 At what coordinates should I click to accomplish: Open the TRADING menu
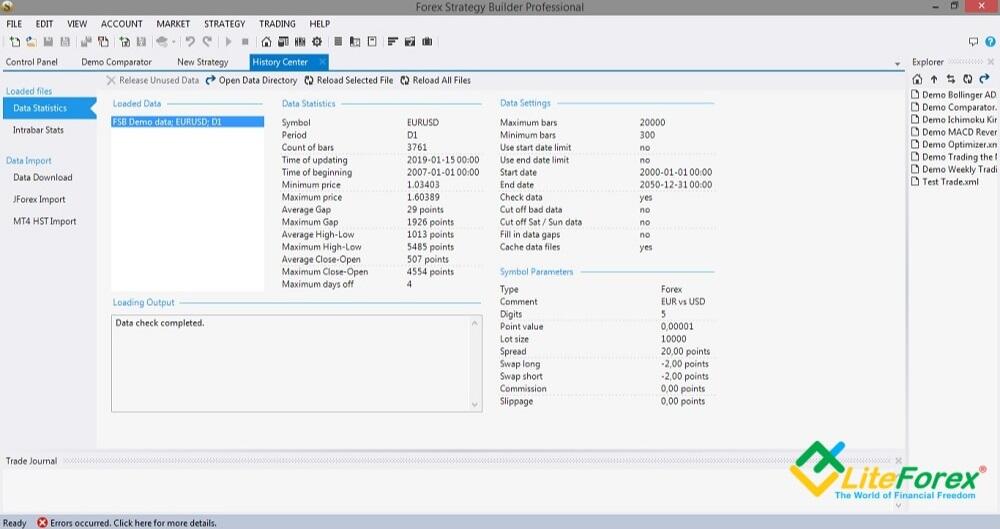pos(277,24)
